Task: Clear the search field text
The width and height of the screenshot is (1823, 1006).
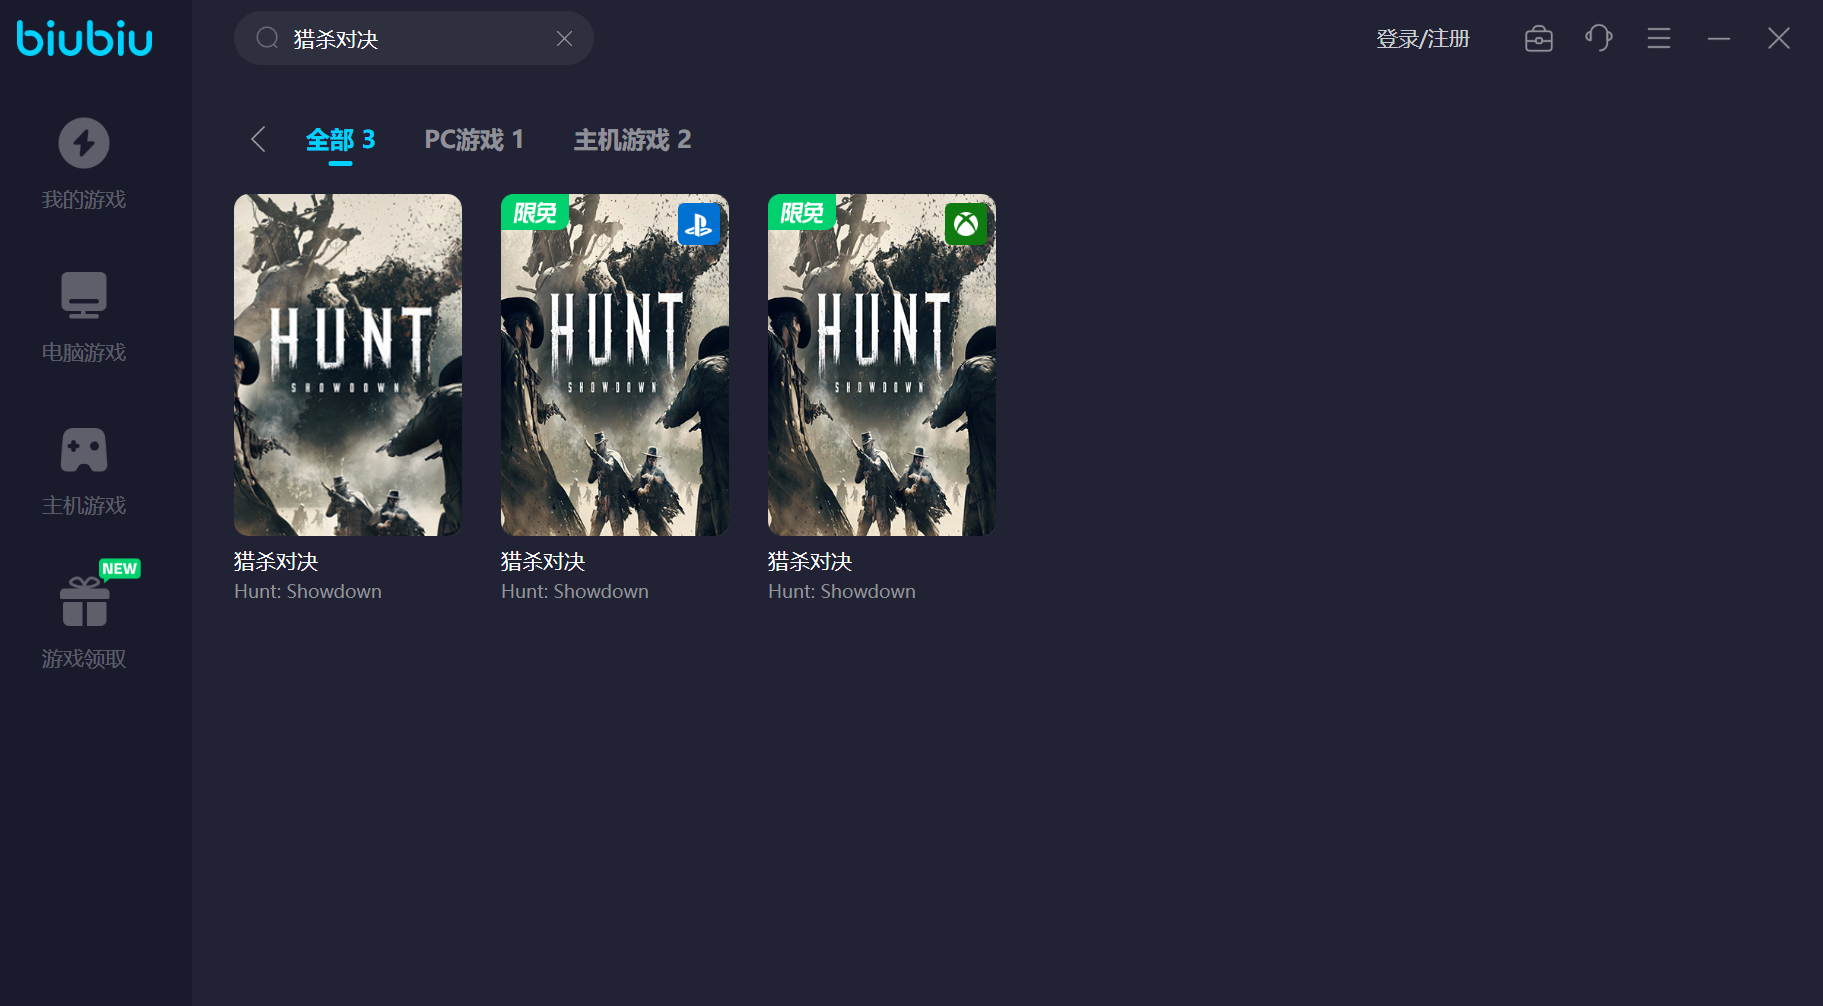Action: (x=564, y=39)
